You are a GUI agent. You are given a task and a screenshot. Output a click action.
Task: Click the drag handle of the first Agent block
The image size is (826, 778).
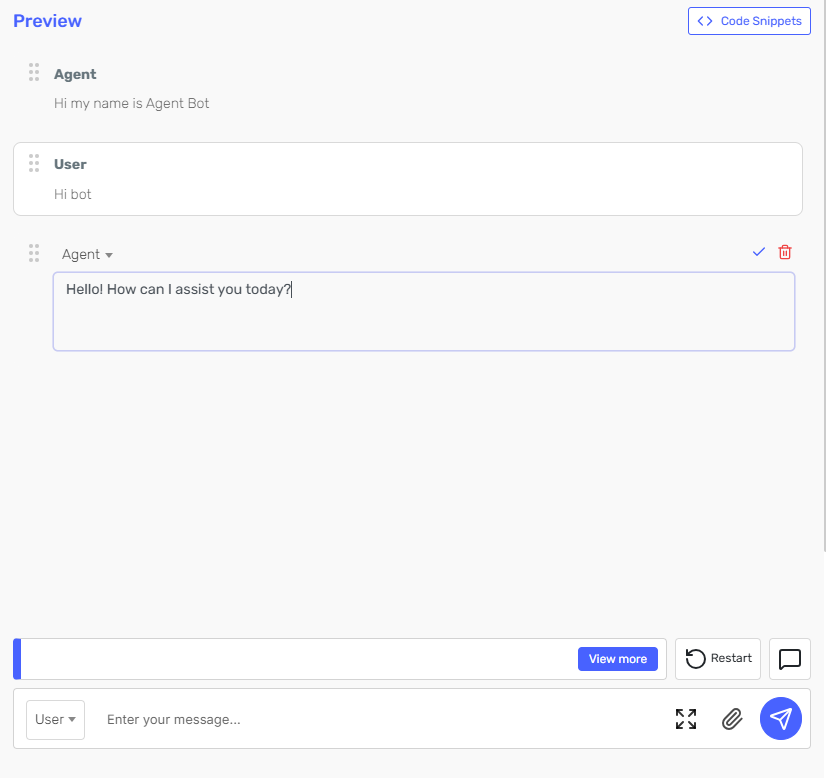pos(33,72)
